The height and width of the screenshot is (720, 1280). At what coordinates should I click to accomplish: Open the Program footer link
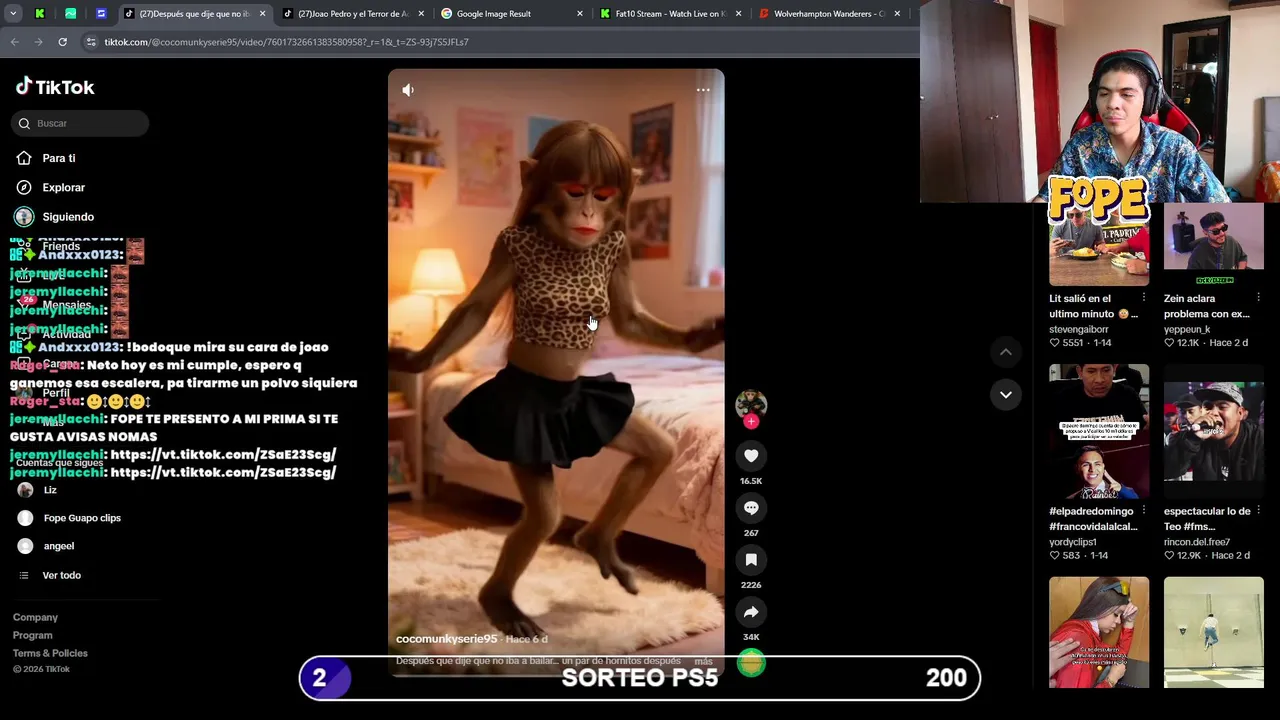32,635
